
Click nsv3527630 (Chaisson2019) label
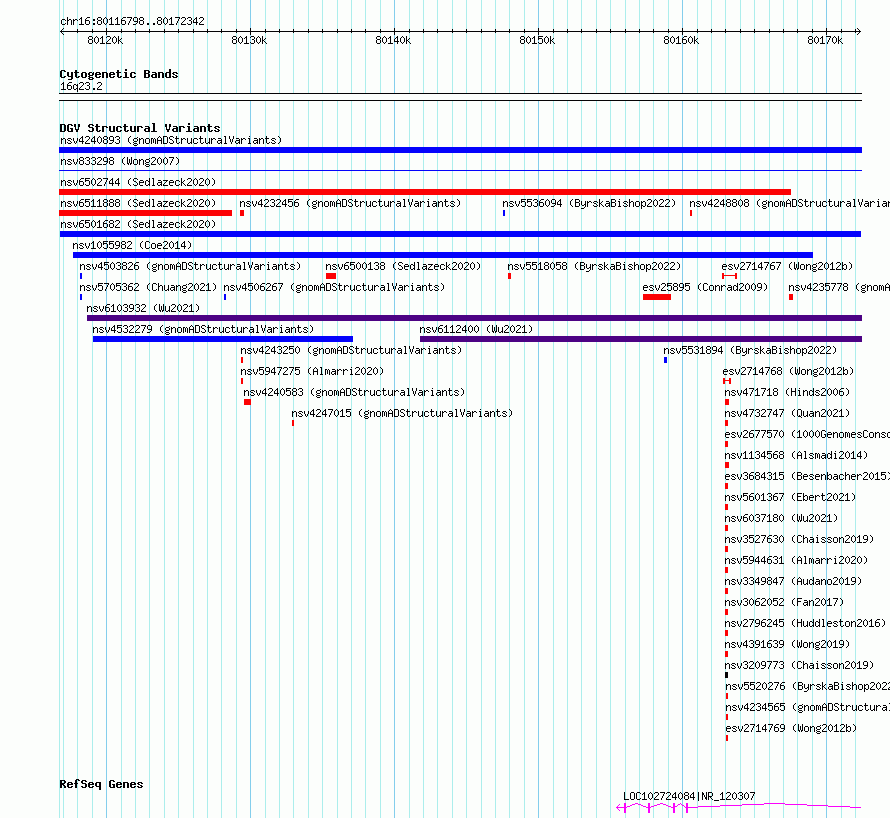[x=799, y=539]
